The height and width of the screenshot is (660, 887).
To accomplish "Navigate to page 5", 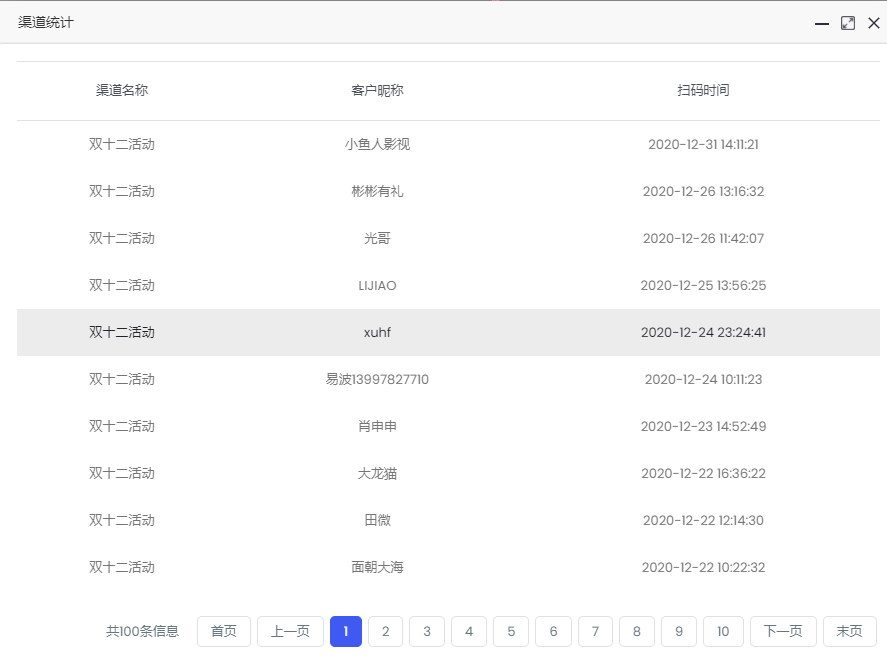I will [511, 631].
